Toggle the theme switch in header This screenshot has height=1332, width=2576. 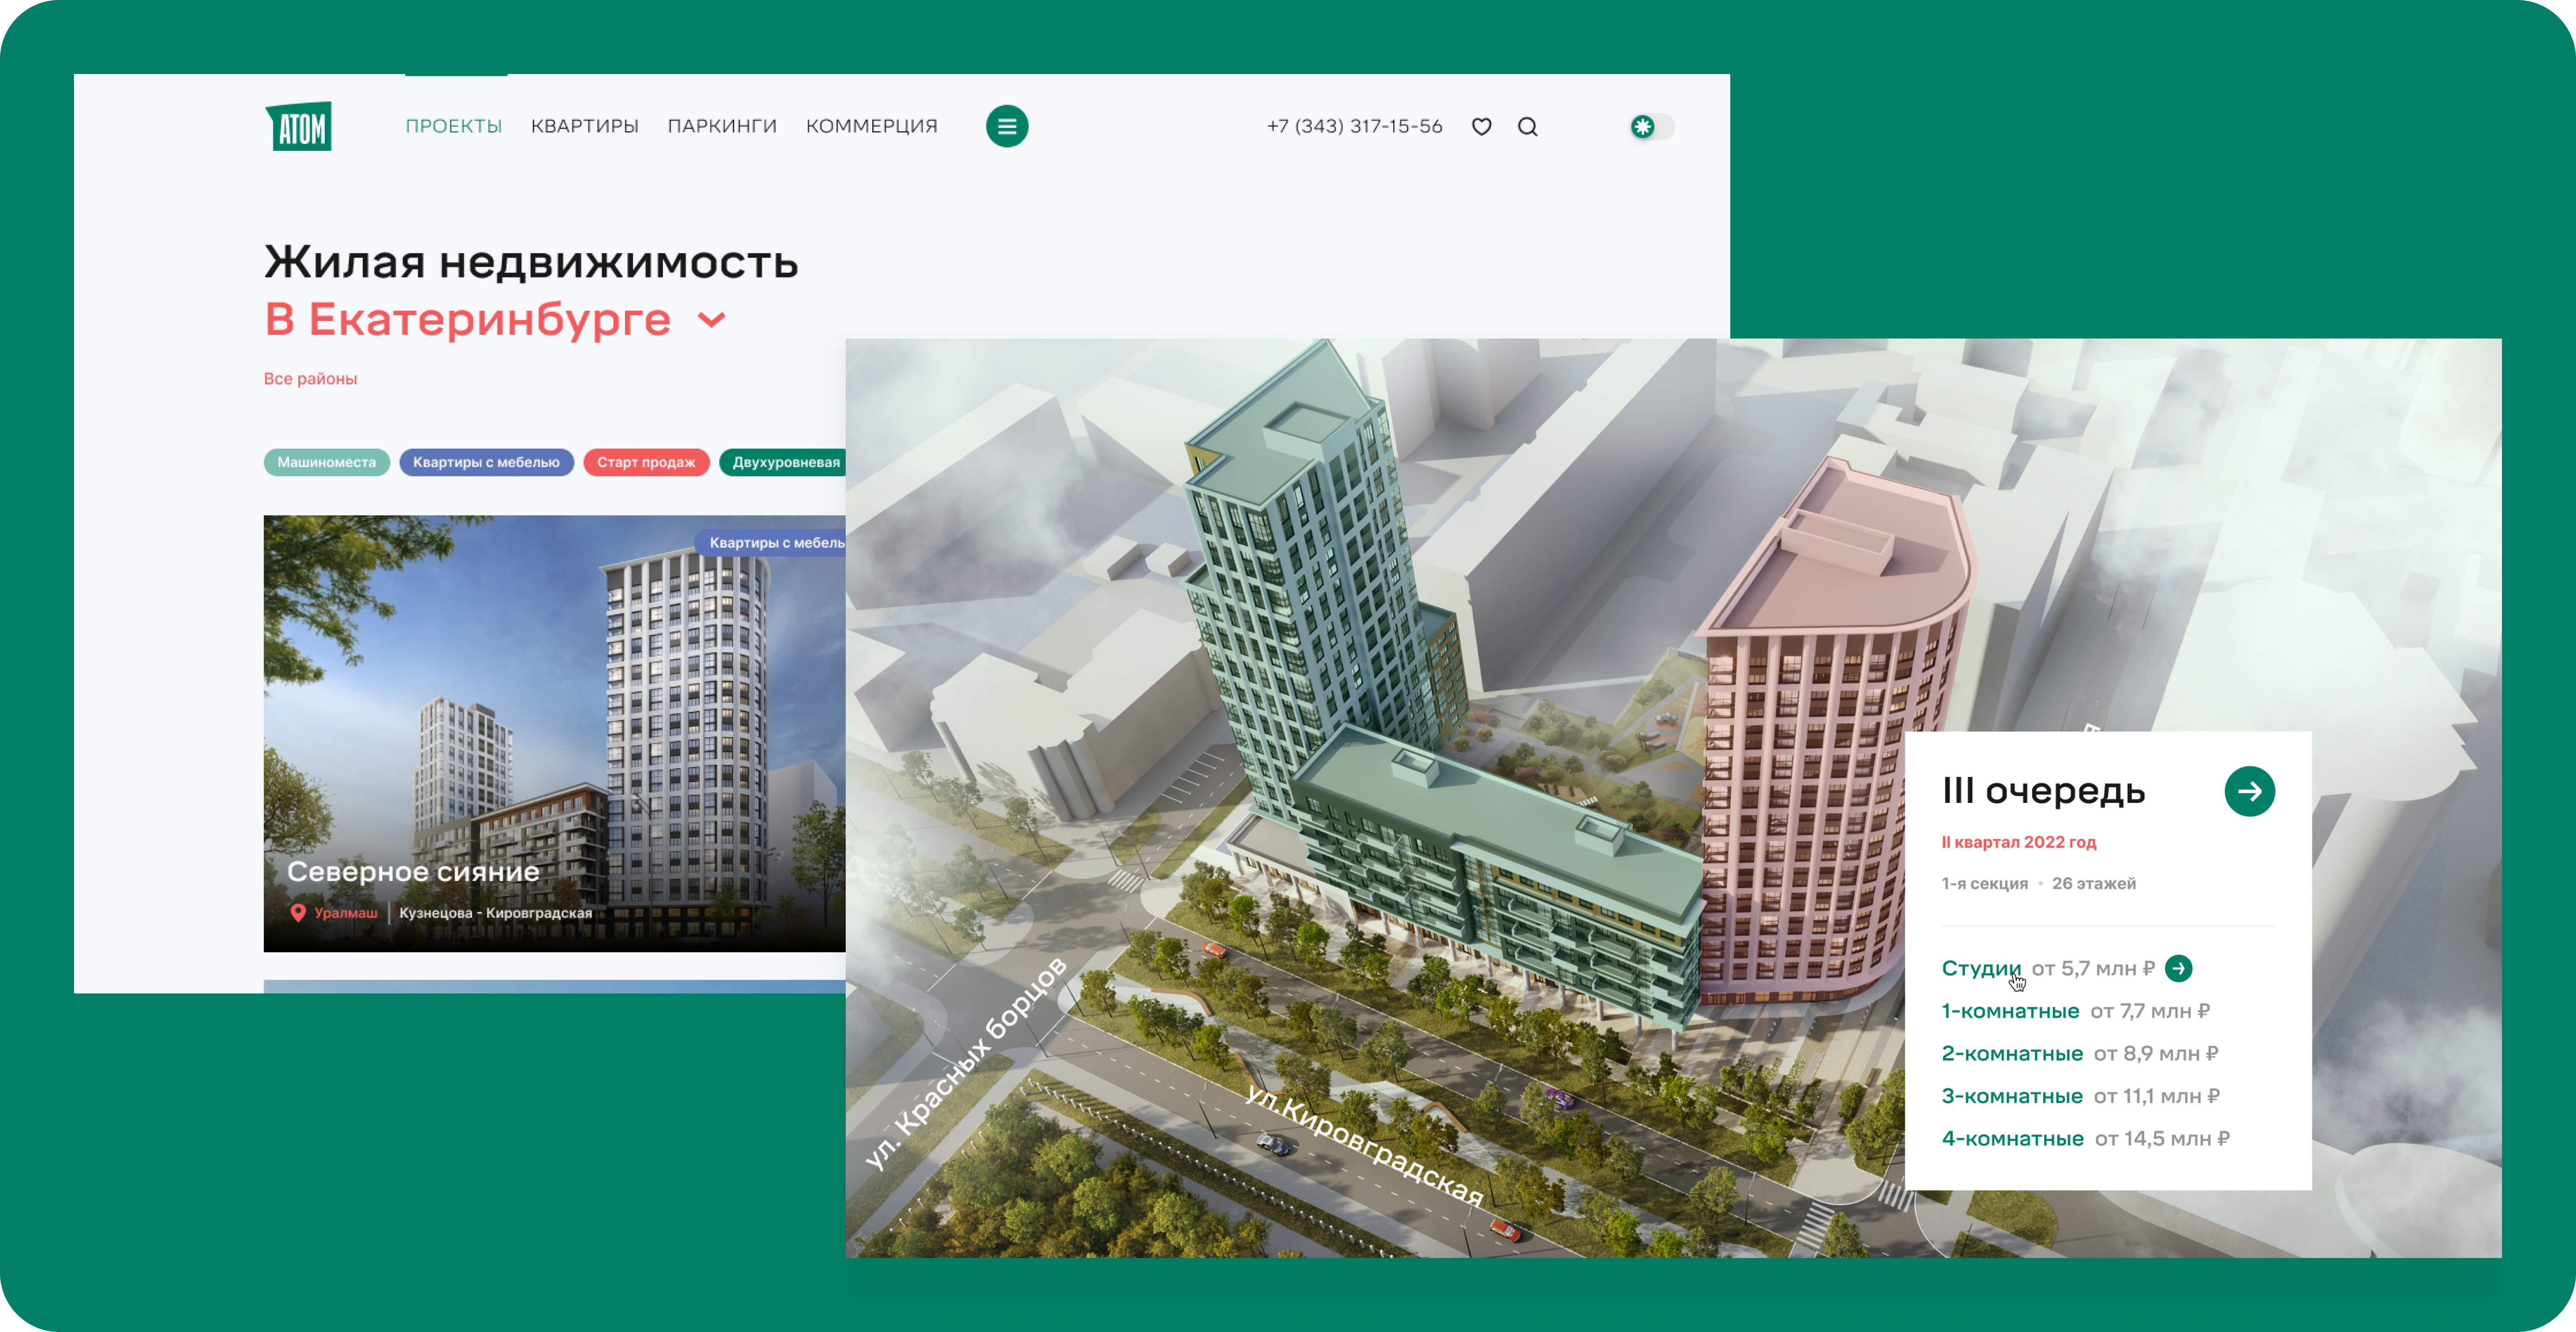(x=1652, y=127)
